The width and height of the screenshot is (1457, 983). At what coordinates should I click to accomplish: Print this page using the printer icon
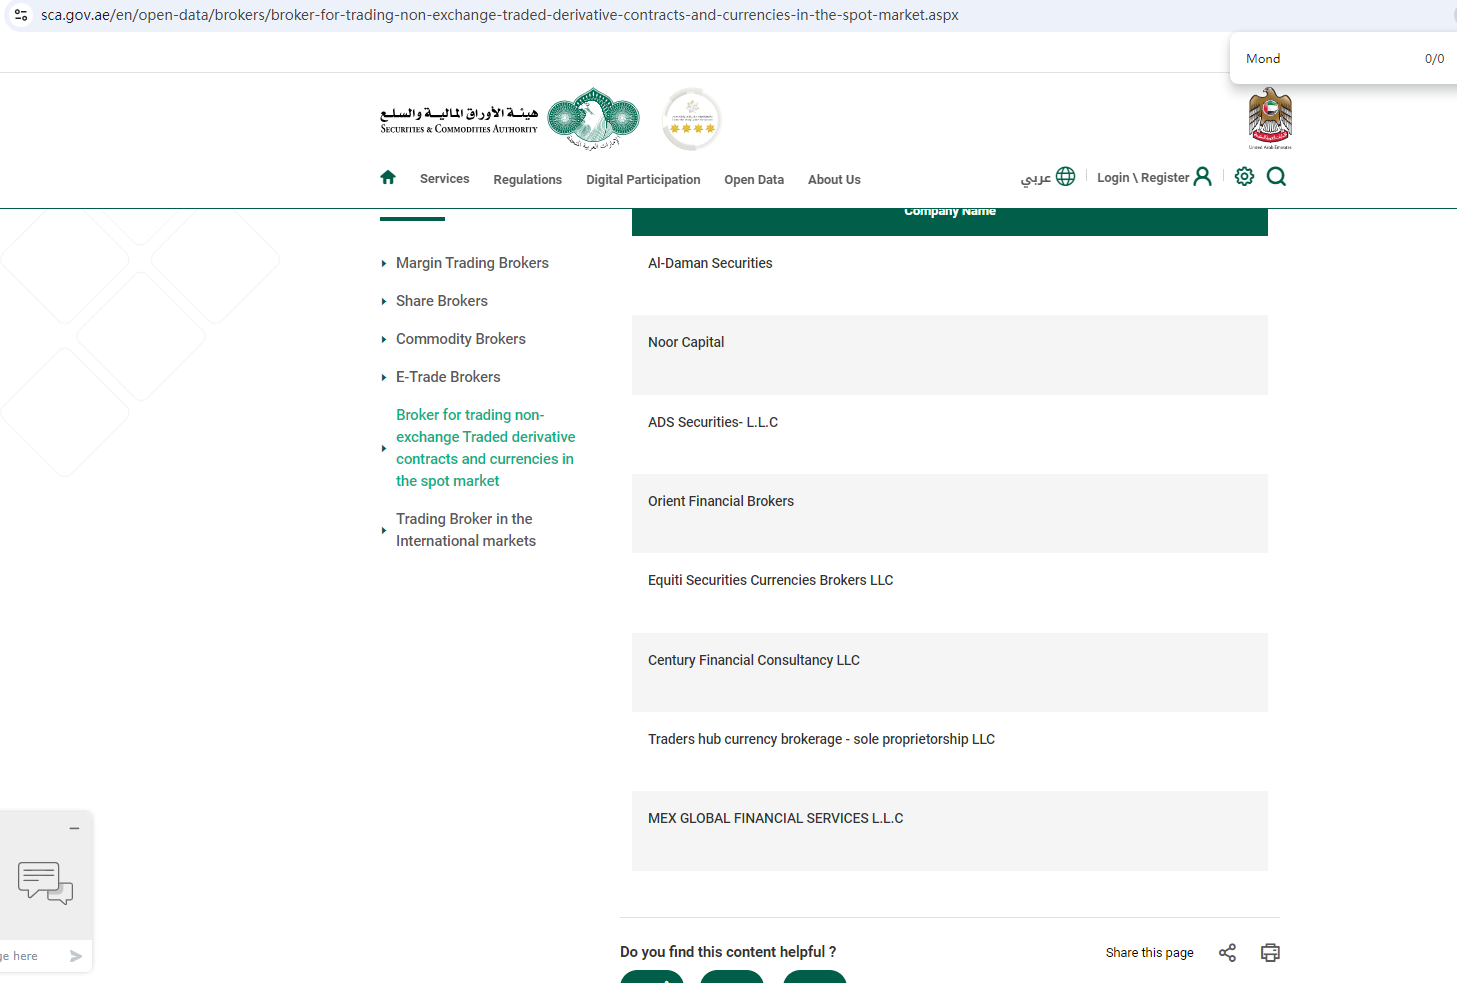pos(1270,953)
